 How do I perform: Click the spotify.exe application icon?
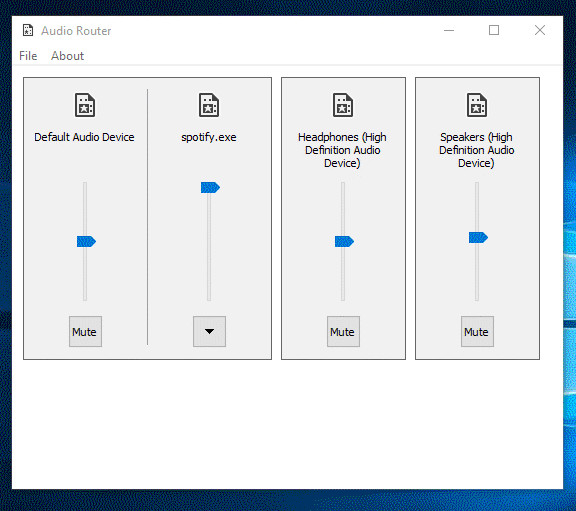point(209,105)
